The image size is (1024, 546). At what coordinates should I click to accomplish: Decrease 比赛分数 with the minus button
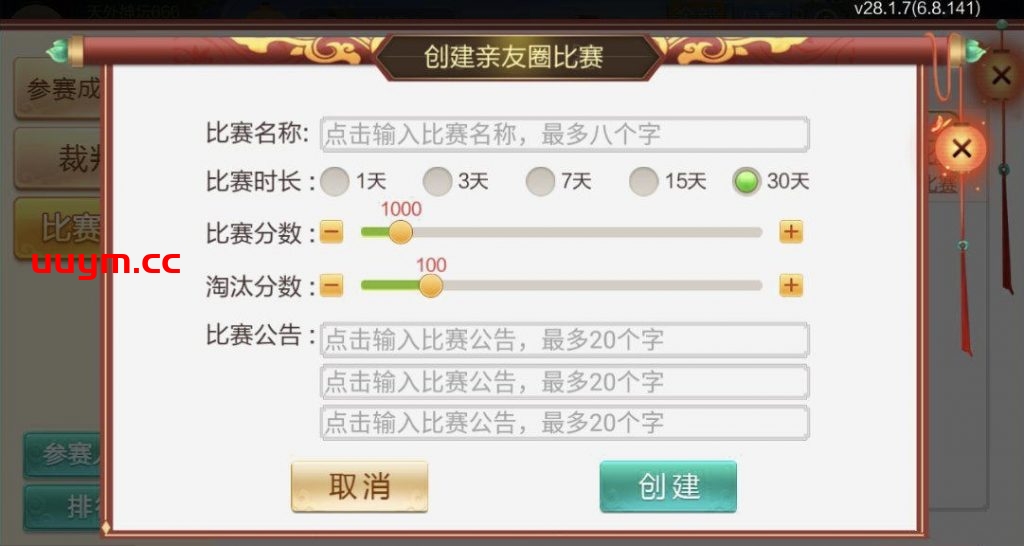point(332,233)
